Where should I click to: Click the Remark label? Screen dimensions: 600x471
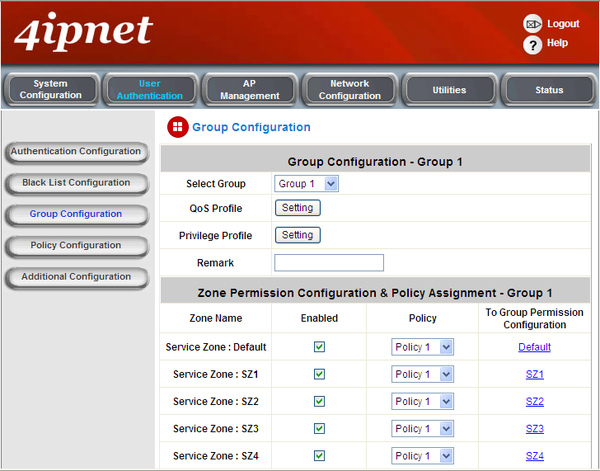(x=215, y=263)
